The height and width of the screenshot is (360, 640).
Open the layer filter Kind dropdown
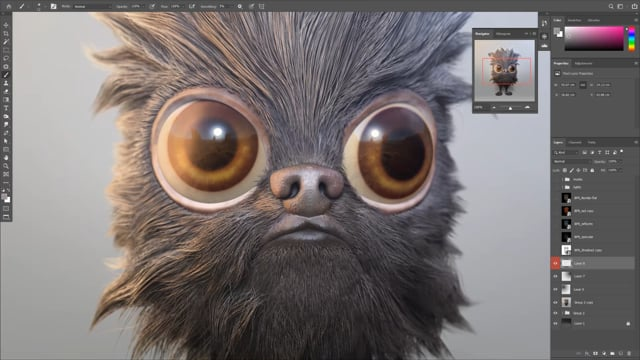click(x=566, y=152)
